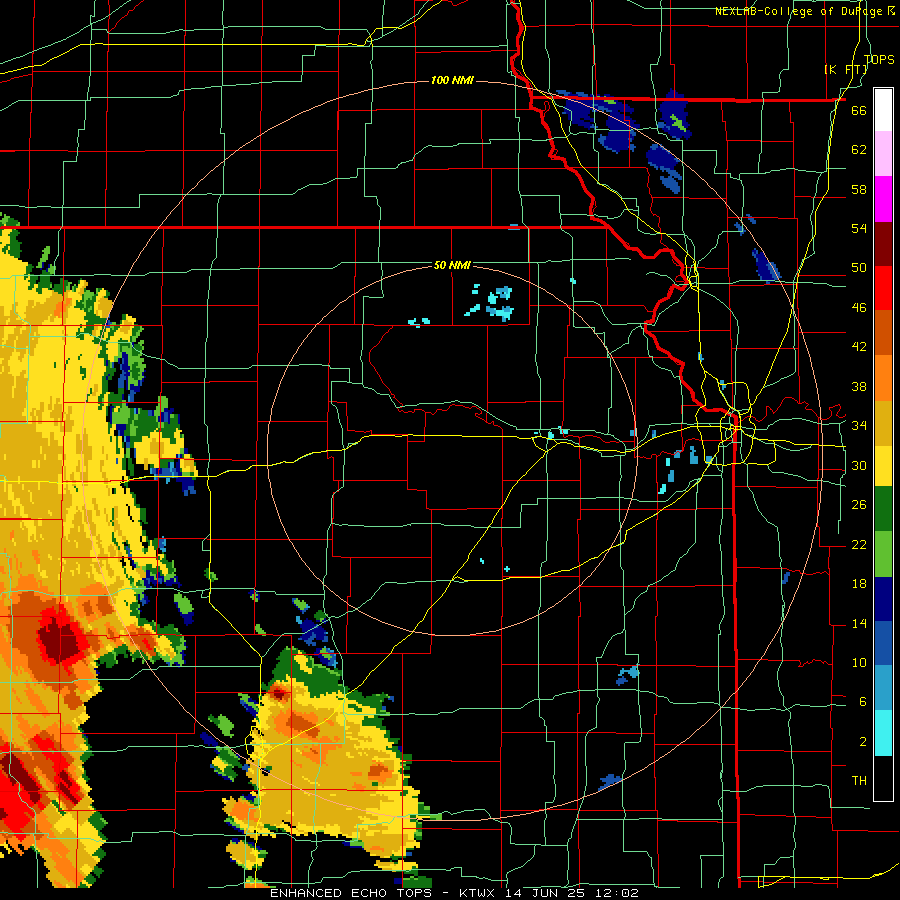Viewport: 900px width, 900px height.
Task: Click the 30 legend value
Action: coord(859,465)
